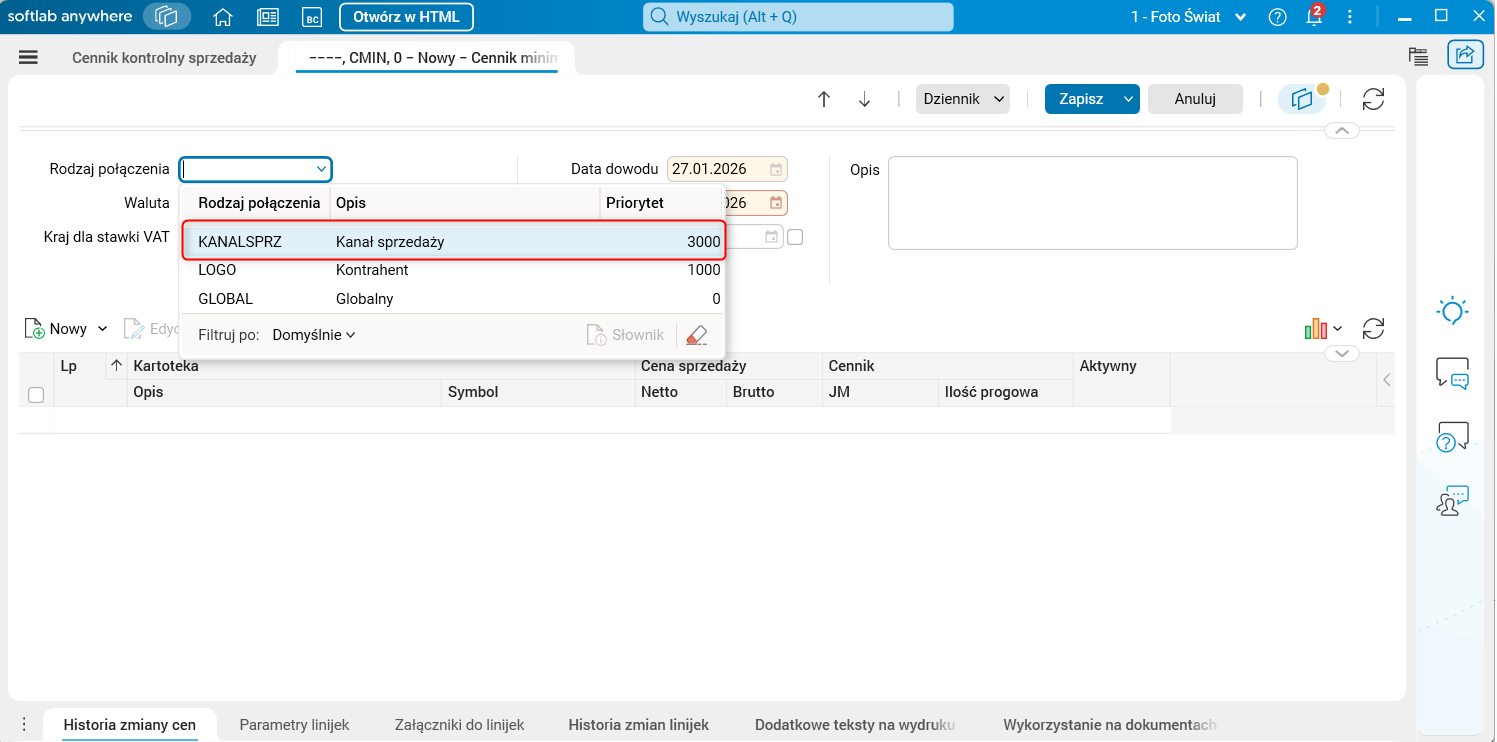Click the refresh icon next to Anuluj

click(x=1374, y=99)
